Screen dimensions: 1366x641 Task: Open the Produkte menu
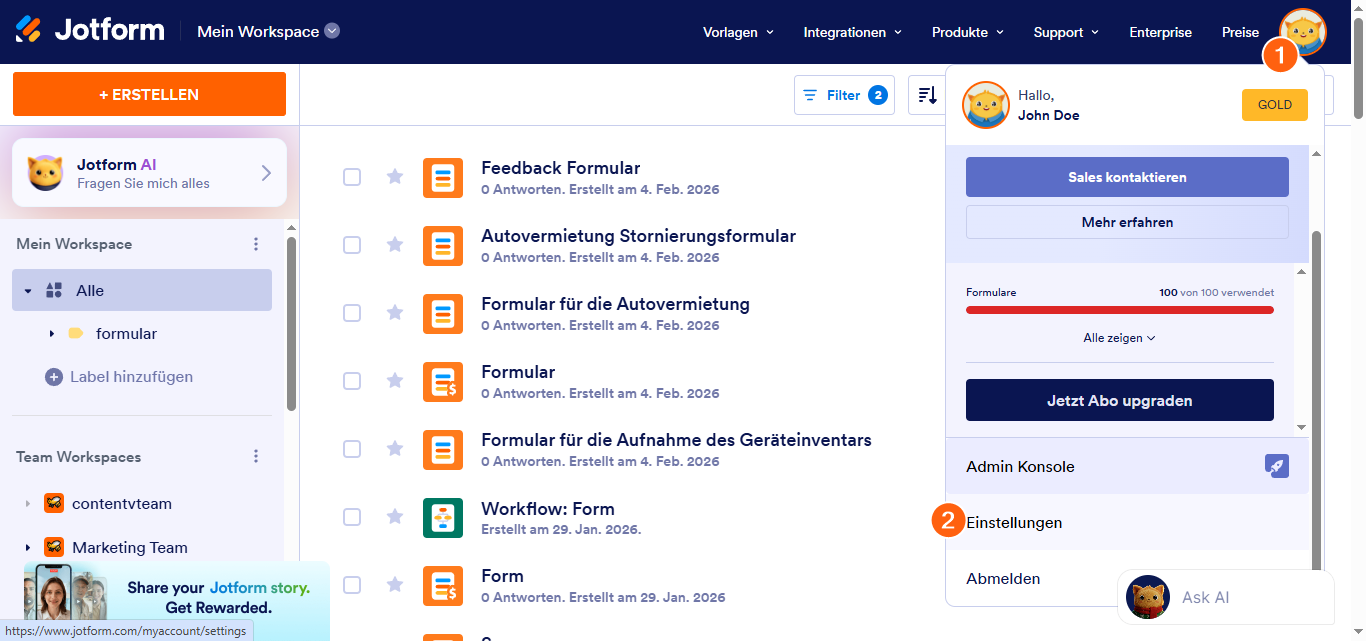(x=966, y=32)
